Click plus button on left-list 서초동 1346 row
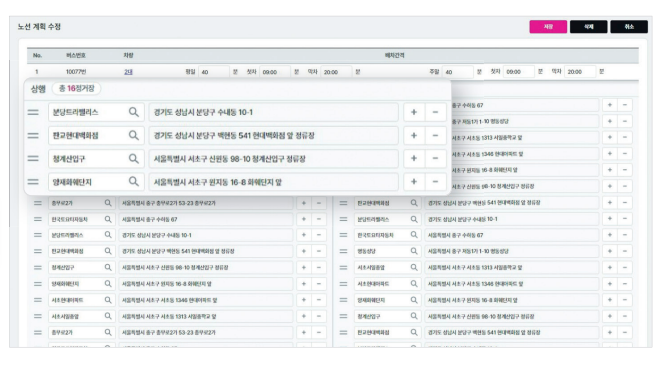Screen dimensions: 672x370 pyautogui.click(x=304, y=300)
